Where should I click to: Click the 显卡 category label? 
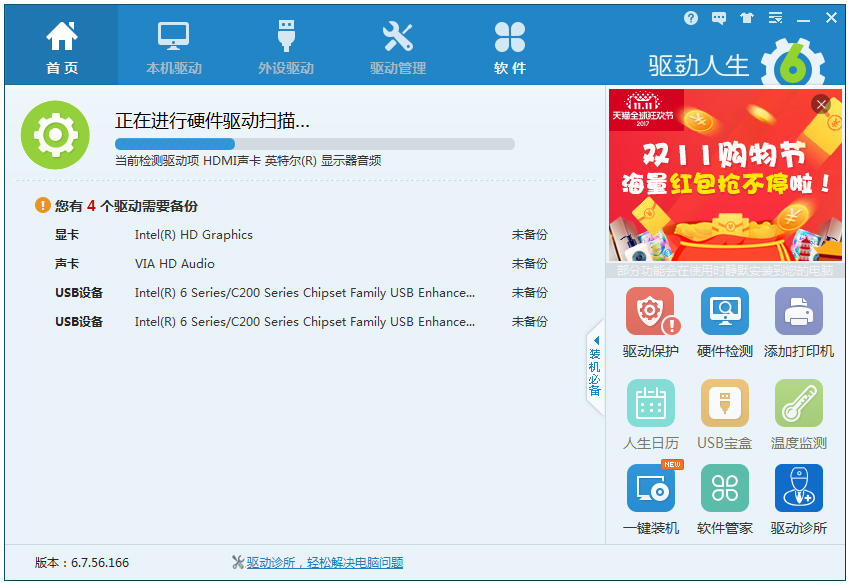(67, 235)
